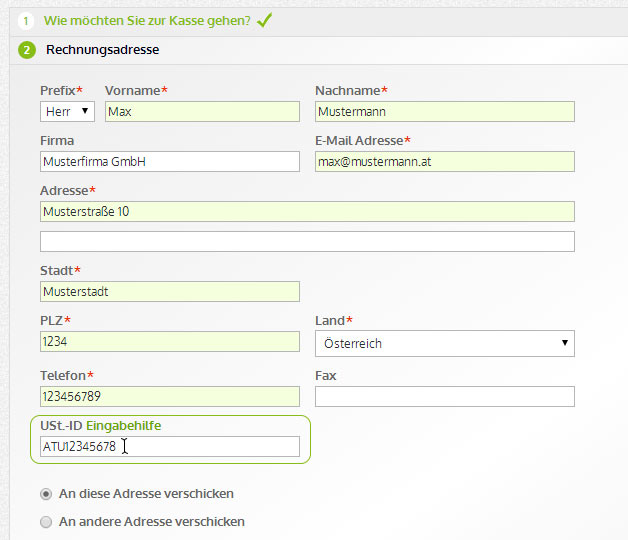
Task: Click the Vorname field containing Max
Action: (x=201, y=111)
